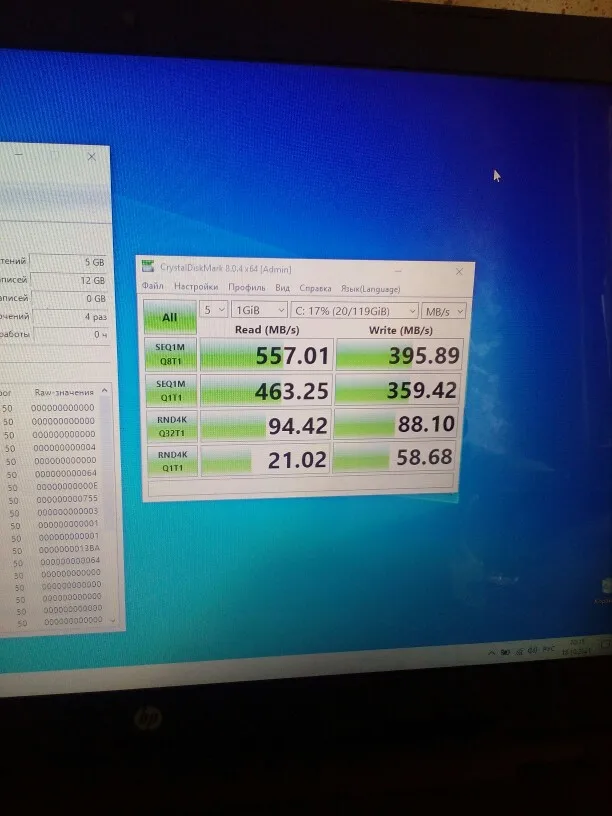Open the Вид menu

[x=283, y=288]
